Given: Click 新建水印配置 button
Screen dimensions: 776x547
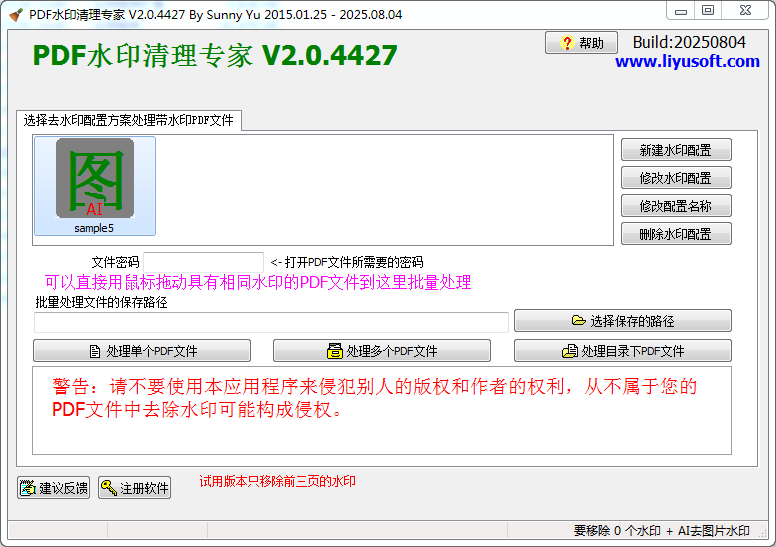Looking at the screenshot, I should click(x=676, y=150).
